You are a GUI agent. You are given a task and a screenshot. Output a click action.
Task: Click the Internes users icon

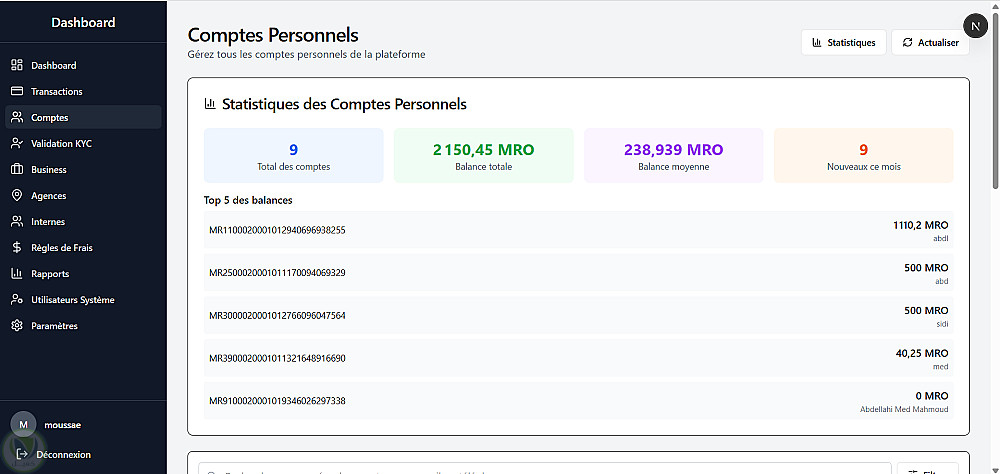(x=17, y=221)
